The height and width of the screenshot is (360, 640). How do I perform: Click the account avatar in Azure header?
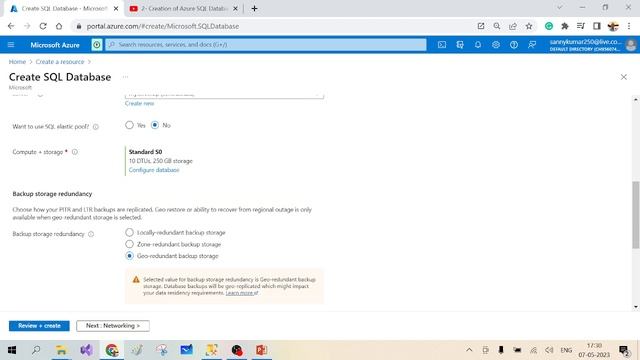pos(631,45)
